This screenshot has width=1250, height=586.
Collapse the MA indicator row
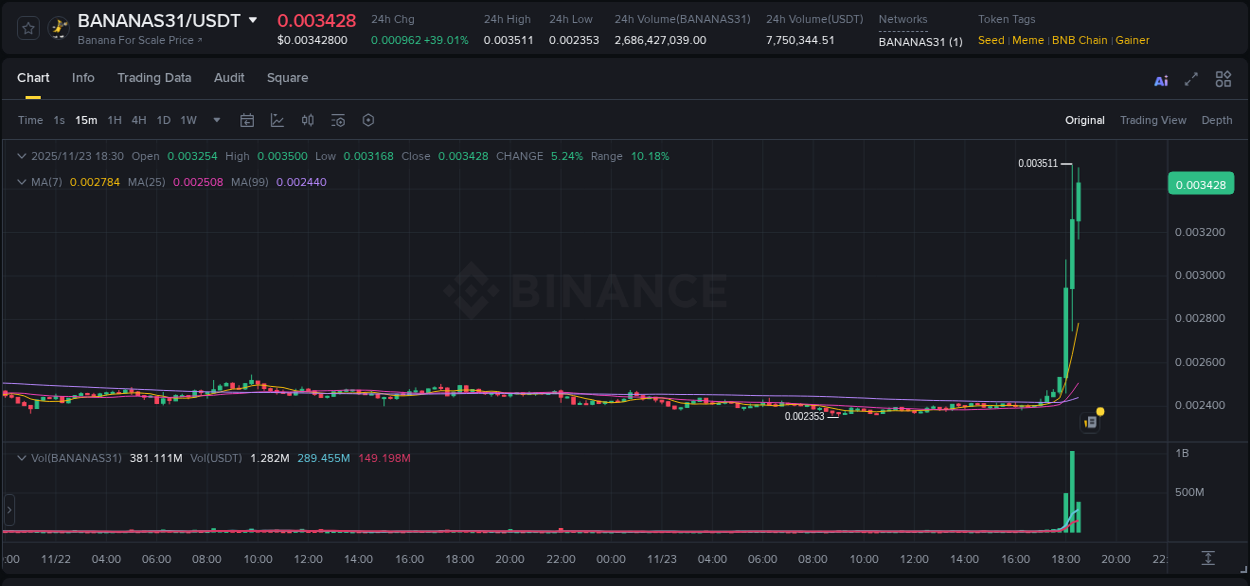tap(22, 182)
